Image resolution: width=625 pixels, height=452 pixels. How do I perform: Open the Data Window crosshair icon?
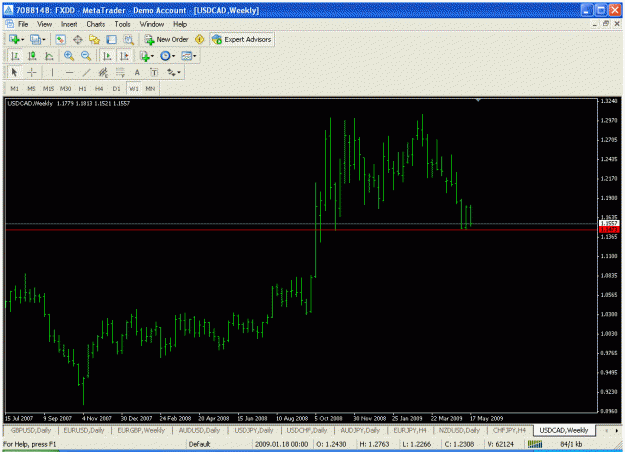(77, 39)
